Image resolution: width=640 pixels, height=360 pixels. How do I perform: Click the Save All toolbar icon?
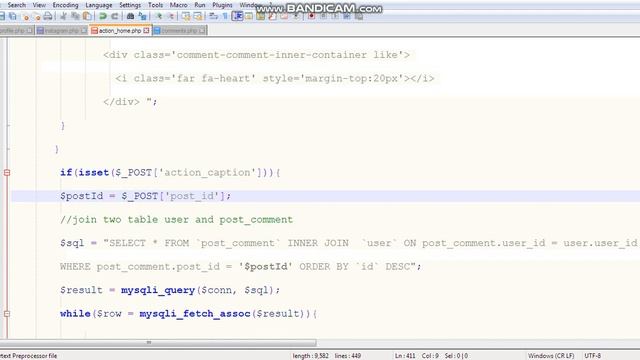tap(13, 16)
